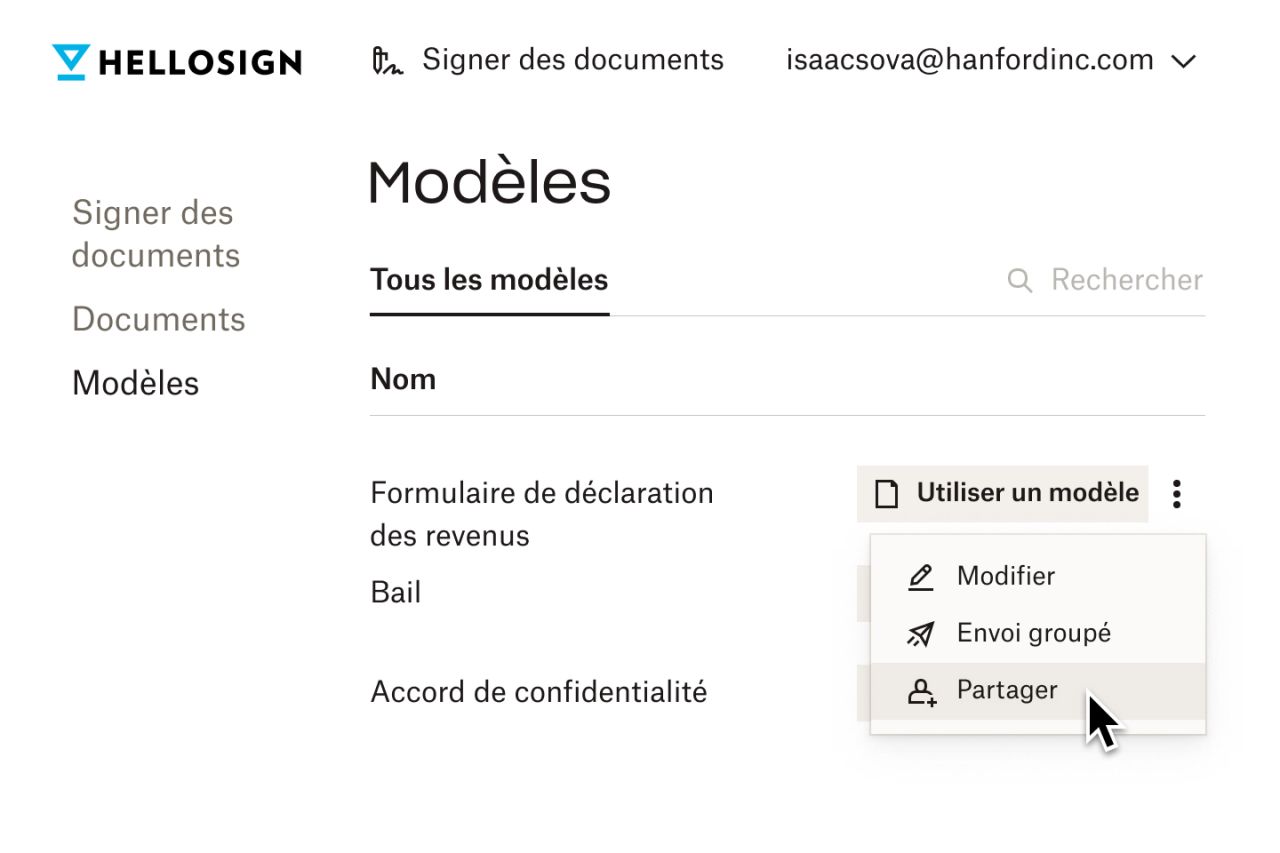The width and height of the screenshot is (1280, 853).
Task: Expand the chevron next to the email address
Action: pyautogui.click(x=1183, y=61)
